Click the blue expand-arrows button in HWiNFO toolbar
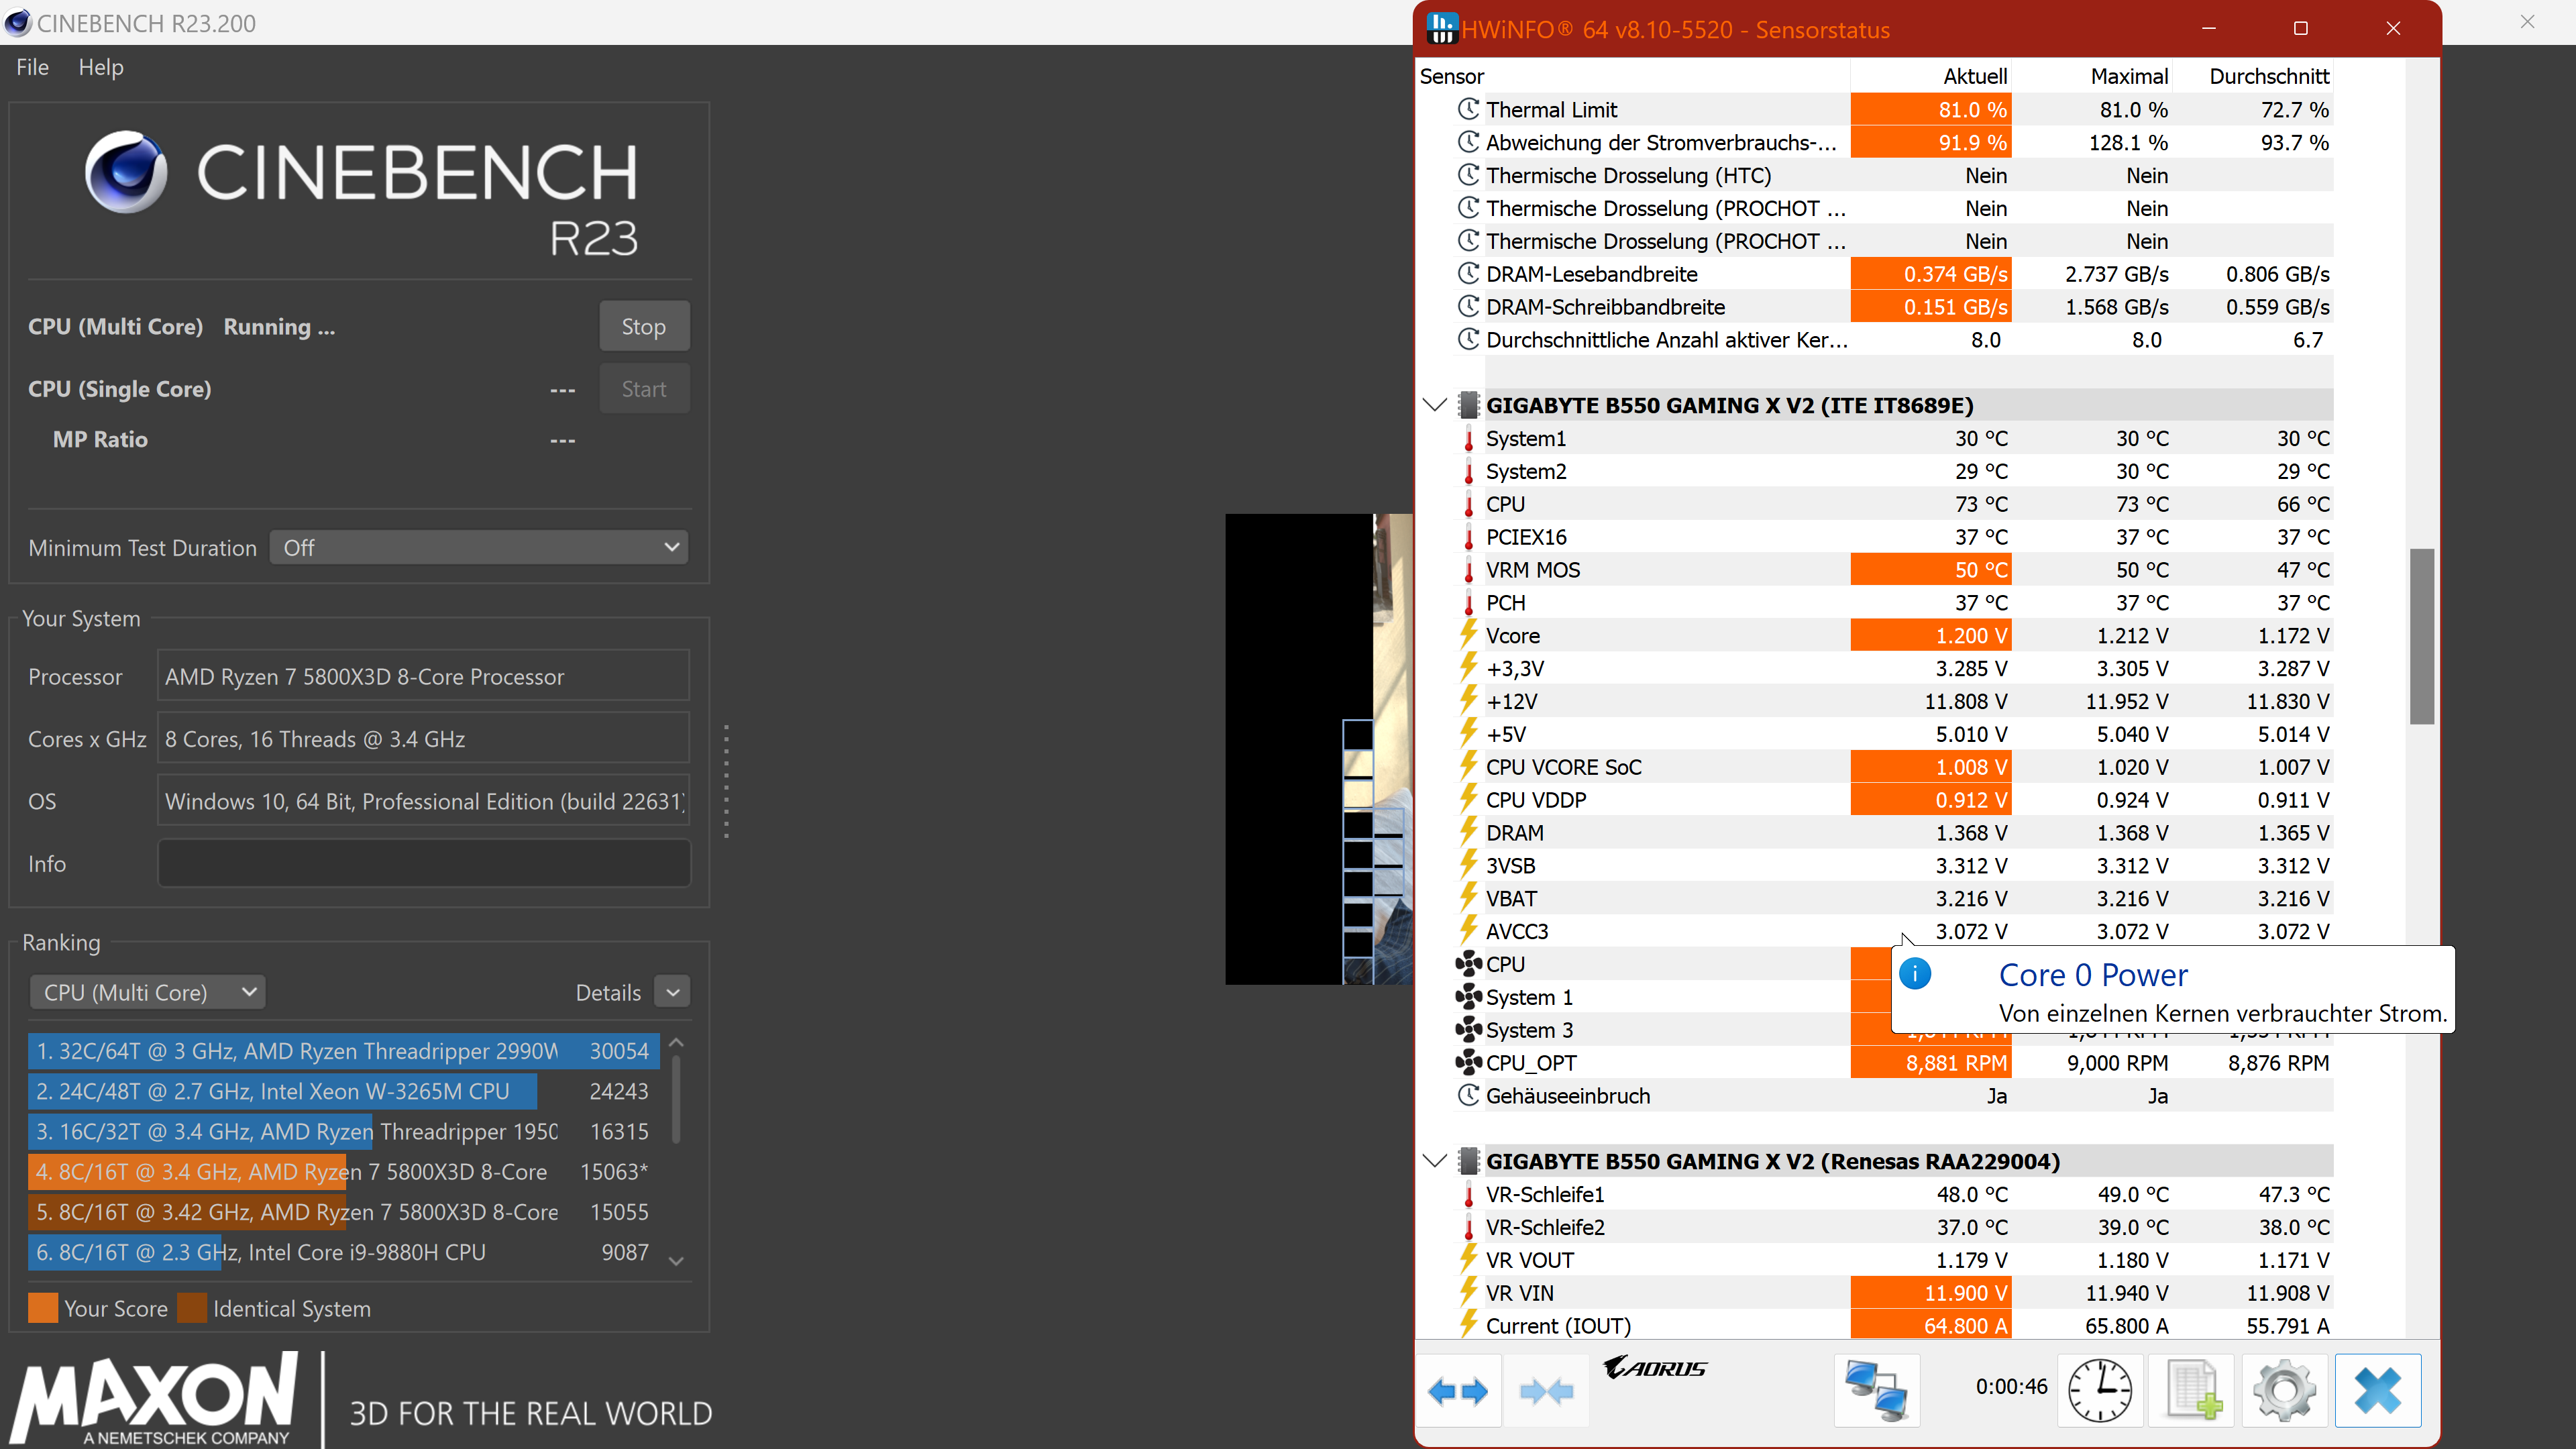 pyautogui.click(x=1458, y=1390)
